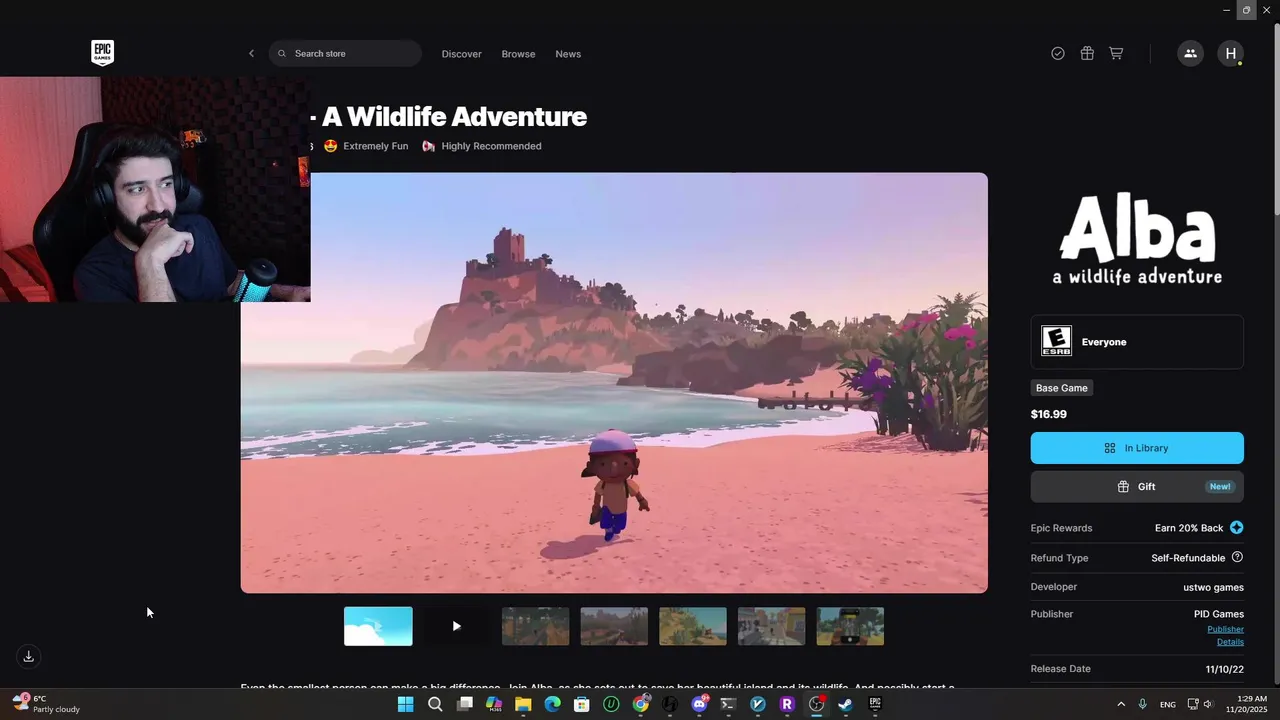Click the Gift button
1280x720 pixels.
click(1137, 487)
